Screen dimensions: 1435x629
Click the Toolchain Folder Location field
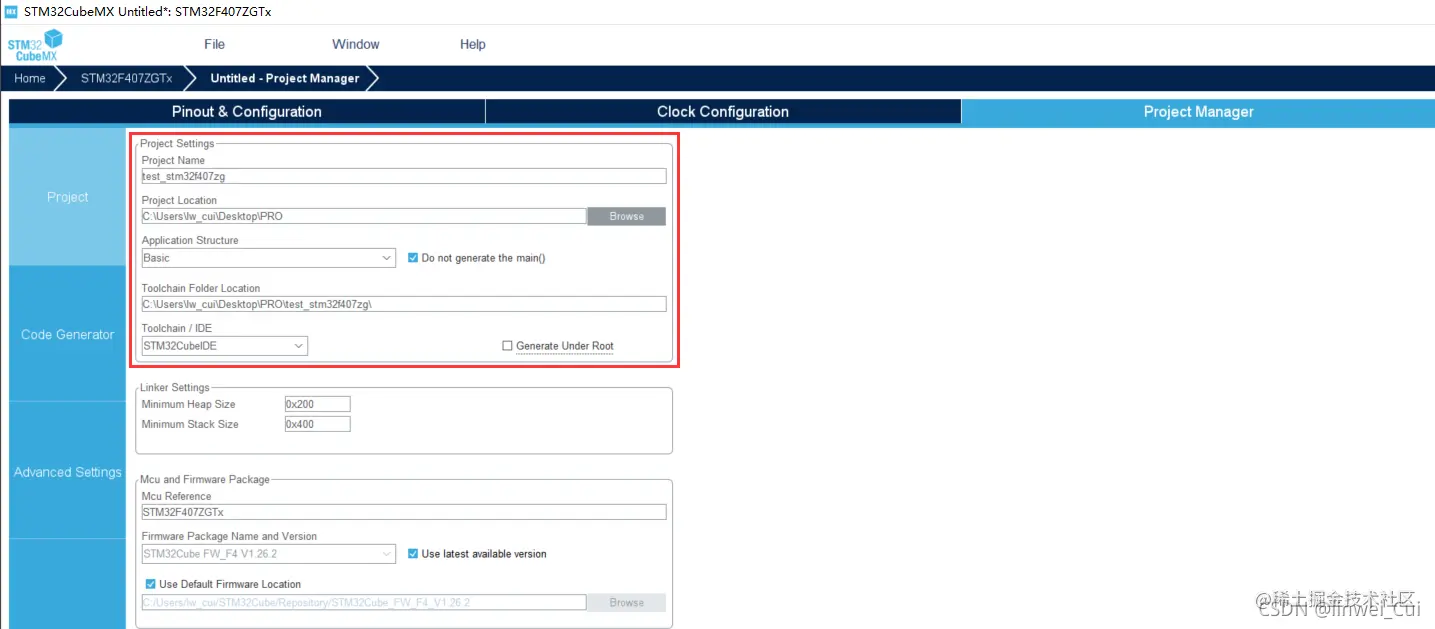(x=404, y=304)
